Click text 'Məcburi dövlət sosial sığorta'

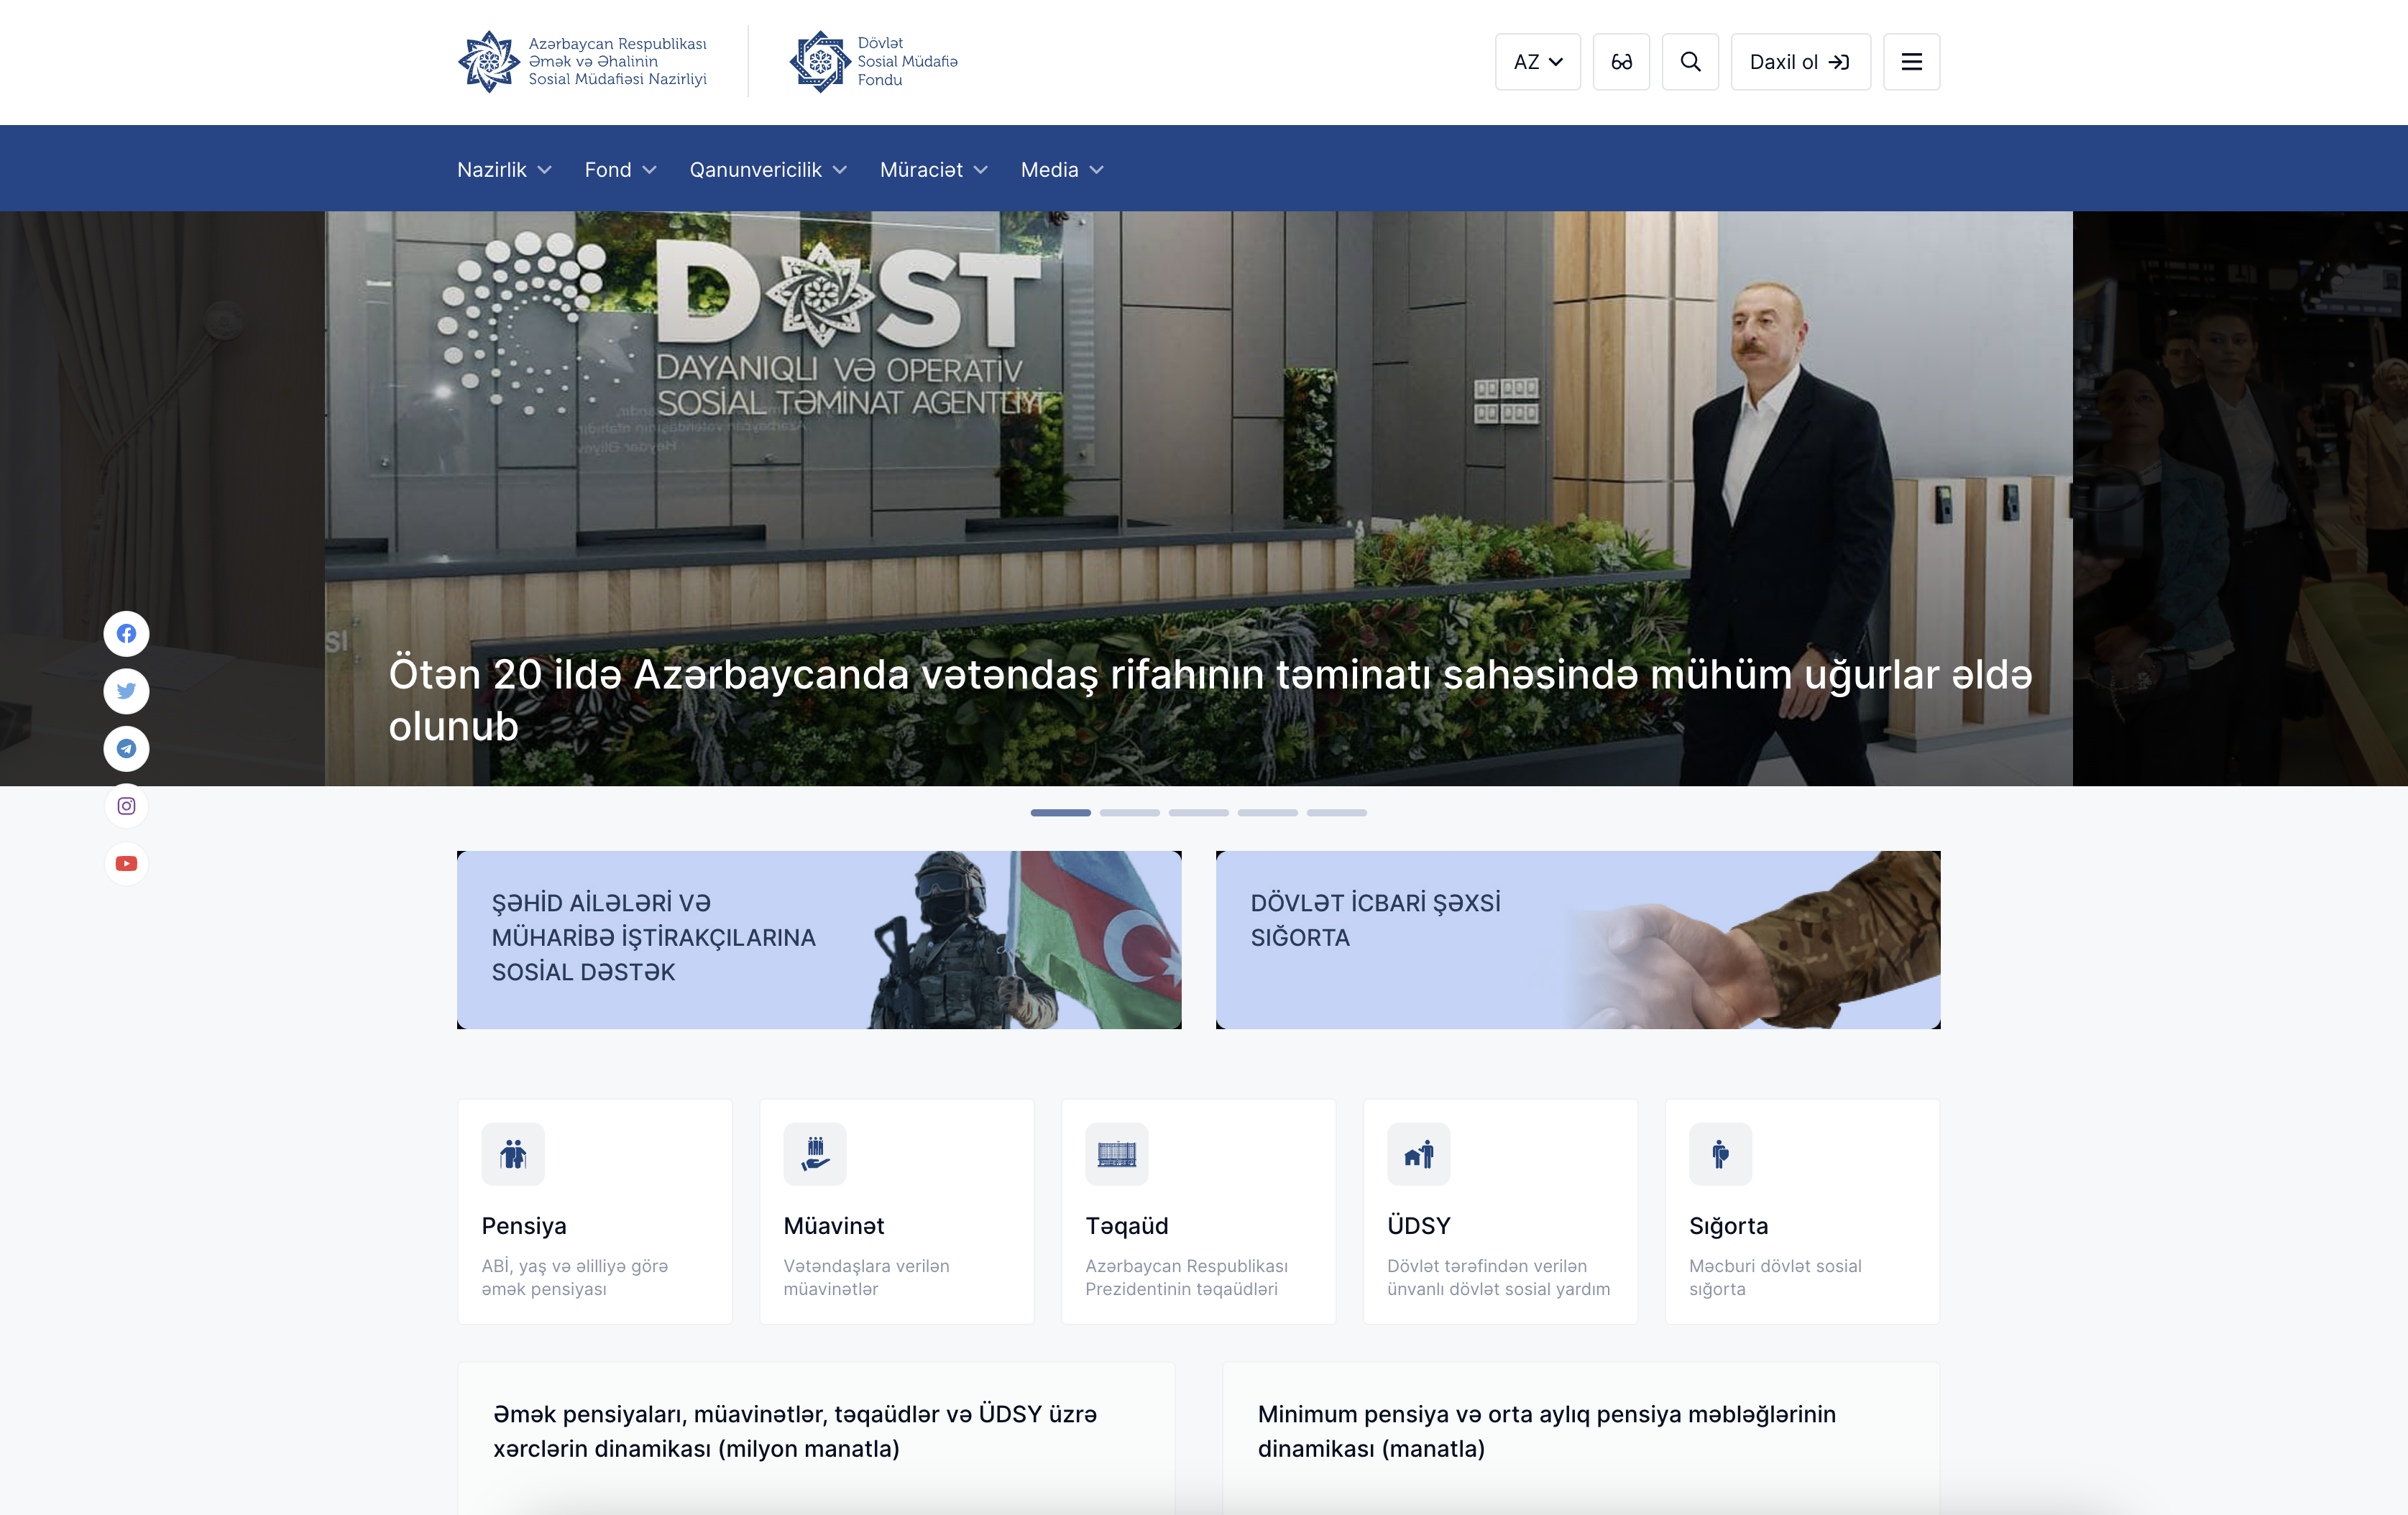(1775, 1278)
